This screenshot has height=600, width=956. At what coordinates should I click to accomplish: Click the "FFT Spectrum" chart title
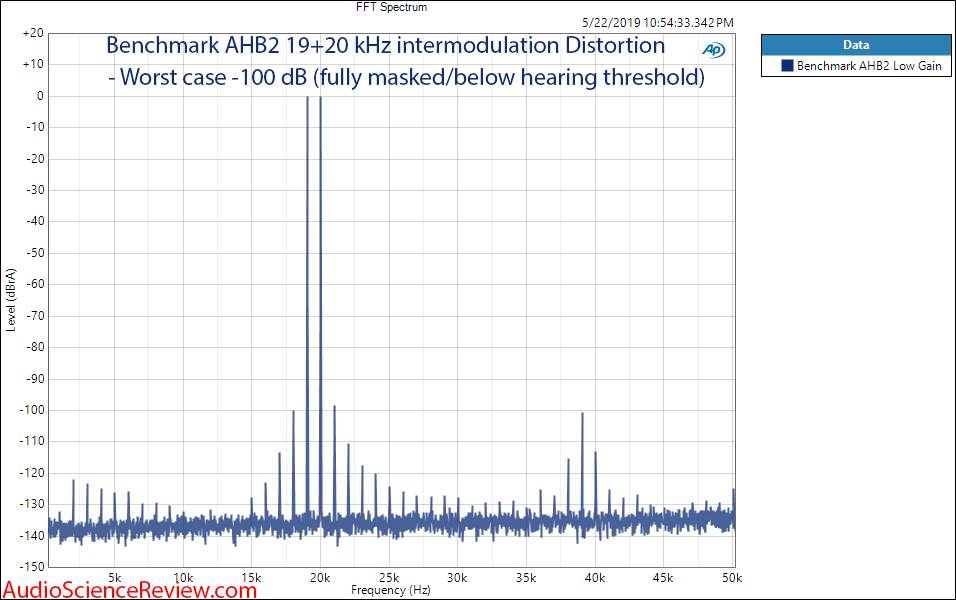tap(391, 7)
